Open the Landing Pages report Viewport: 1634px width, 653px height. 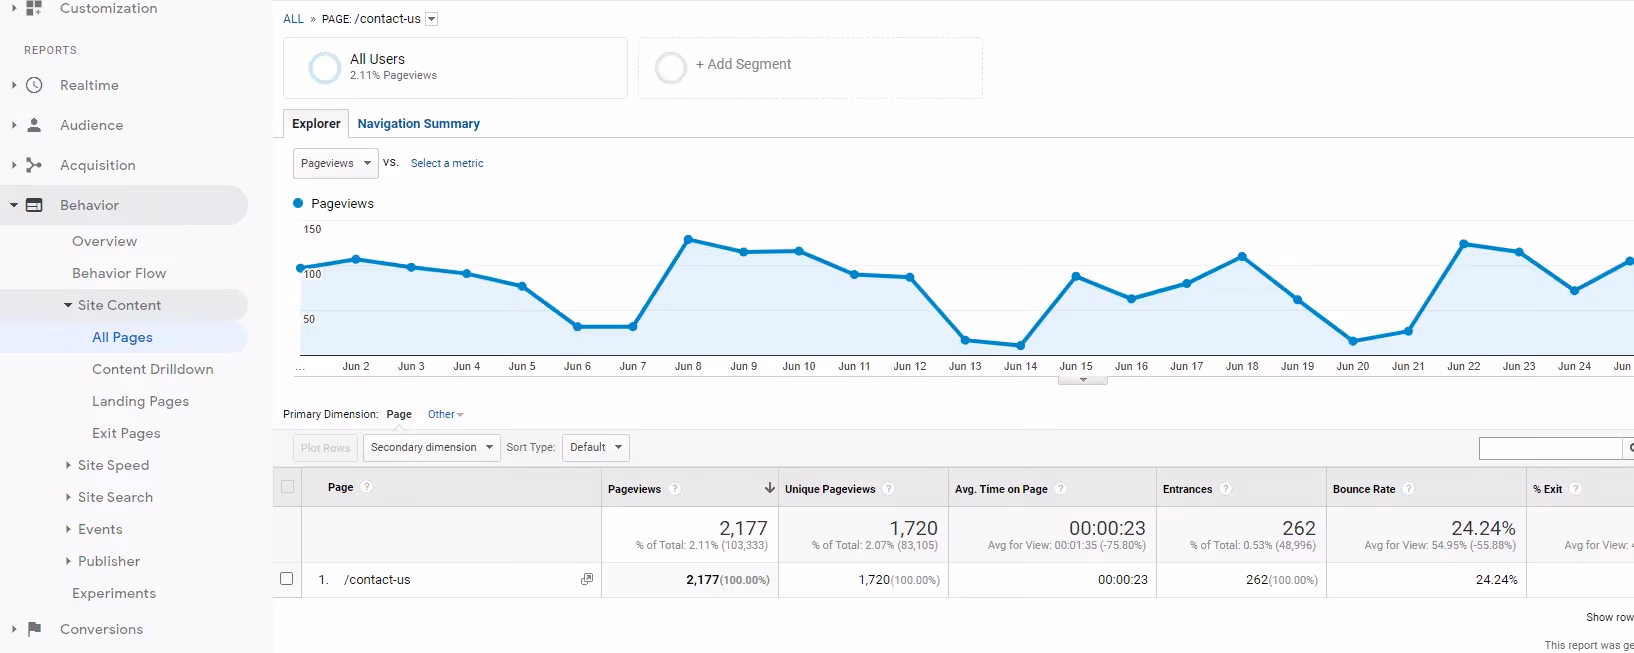141,401
